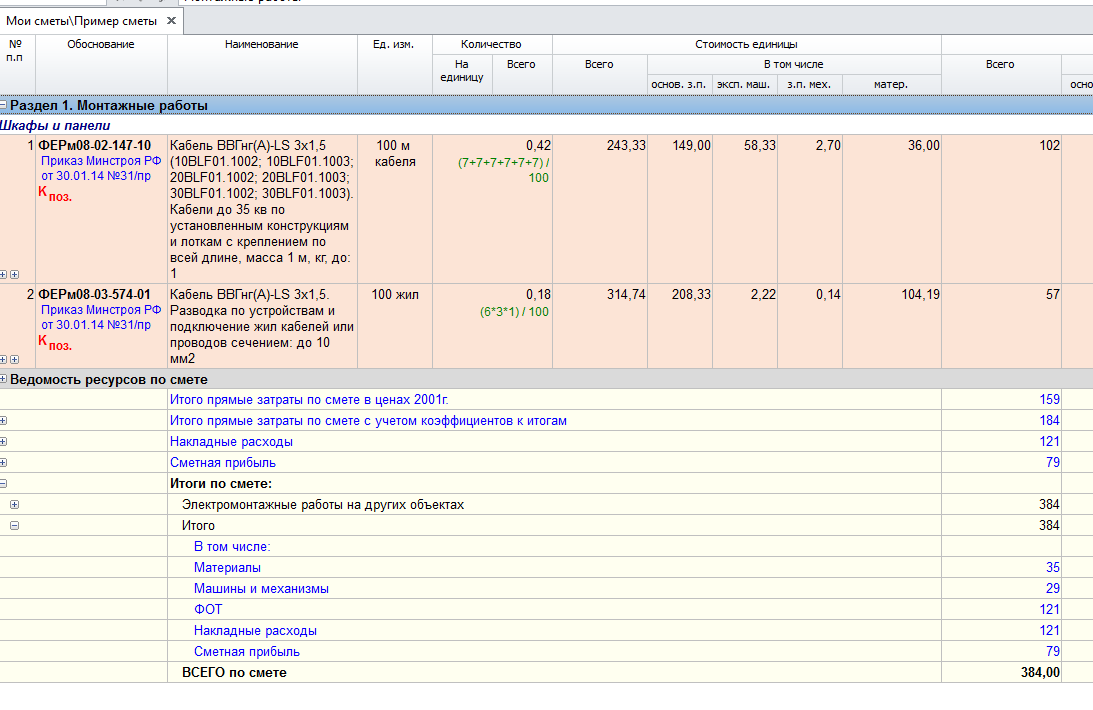Expand "Ведомость ресурсов по смете" group
Screen dimensions: 1093x710
tap(4, 379)
